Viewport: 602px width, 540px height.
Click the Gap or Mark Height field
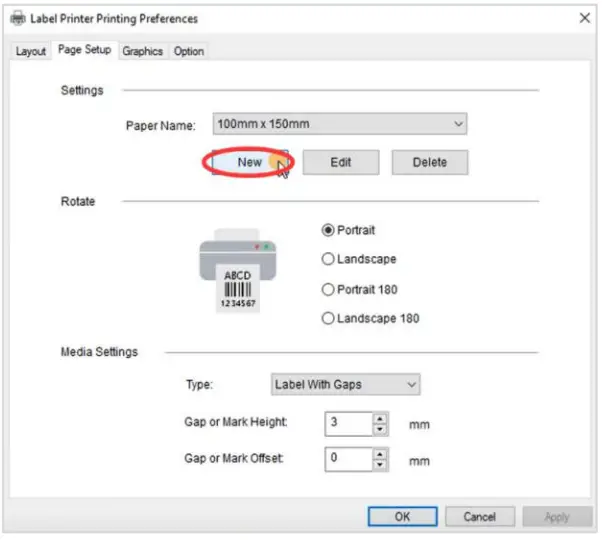pyautogui.click(x=347, y=424)
